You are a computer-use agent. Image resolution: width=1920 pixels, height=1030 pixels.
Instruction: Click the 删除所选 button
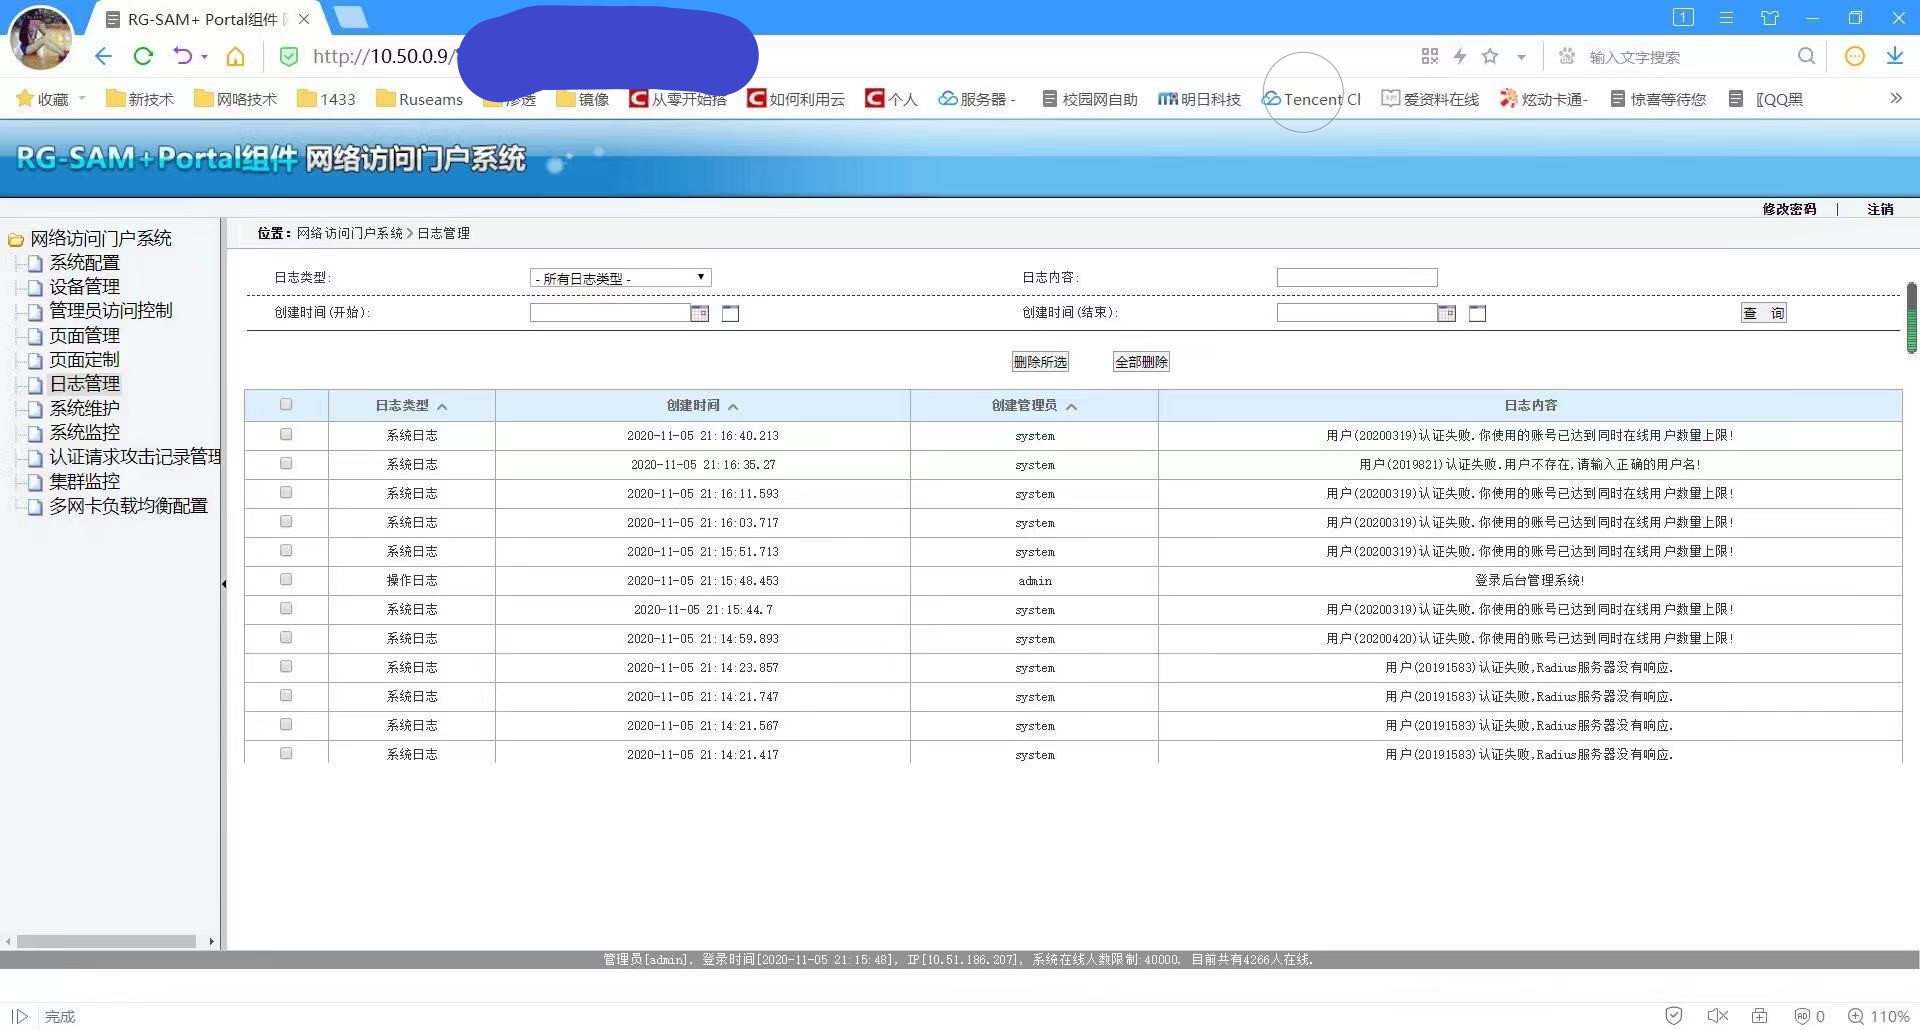1040,362
